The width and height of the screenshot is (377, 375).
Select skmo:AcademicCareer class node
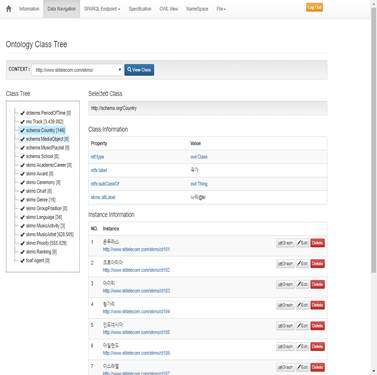[x=49, y=165]
